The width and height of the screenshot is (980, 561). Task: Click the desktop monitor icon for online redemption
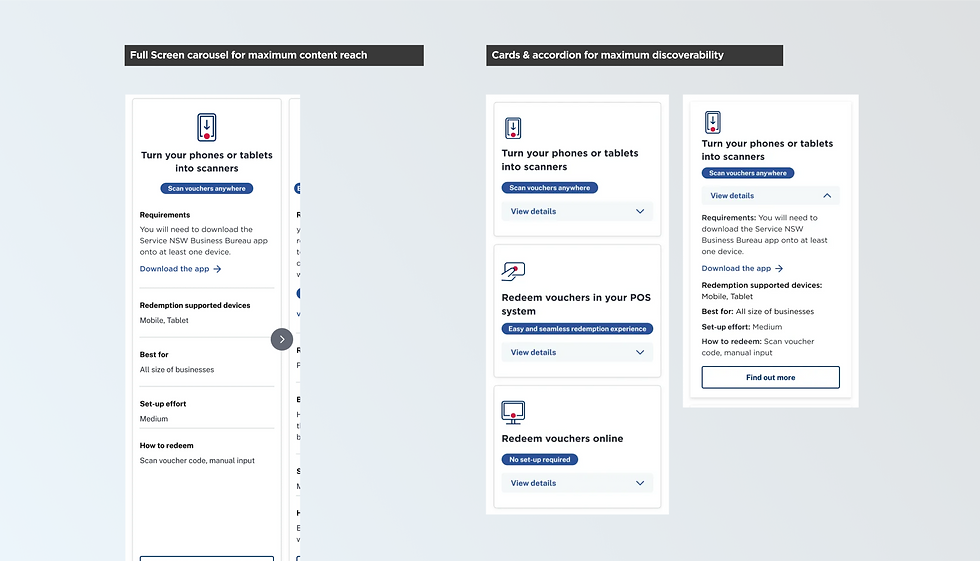click(x=513, y=413)
